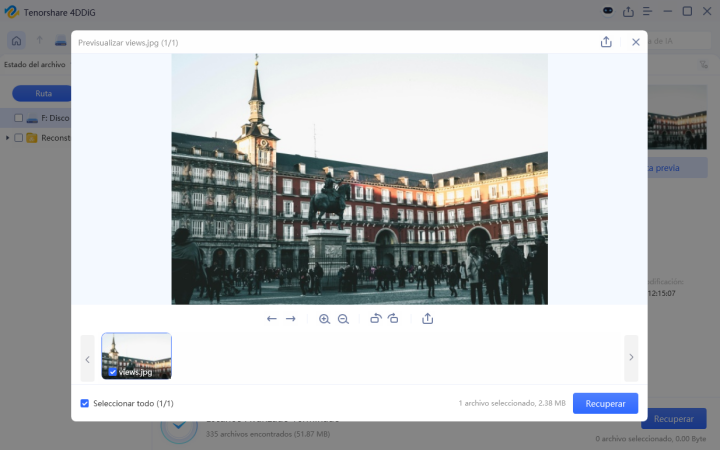Check the F: Disco drive checkbox

click(x=19, y=118)
